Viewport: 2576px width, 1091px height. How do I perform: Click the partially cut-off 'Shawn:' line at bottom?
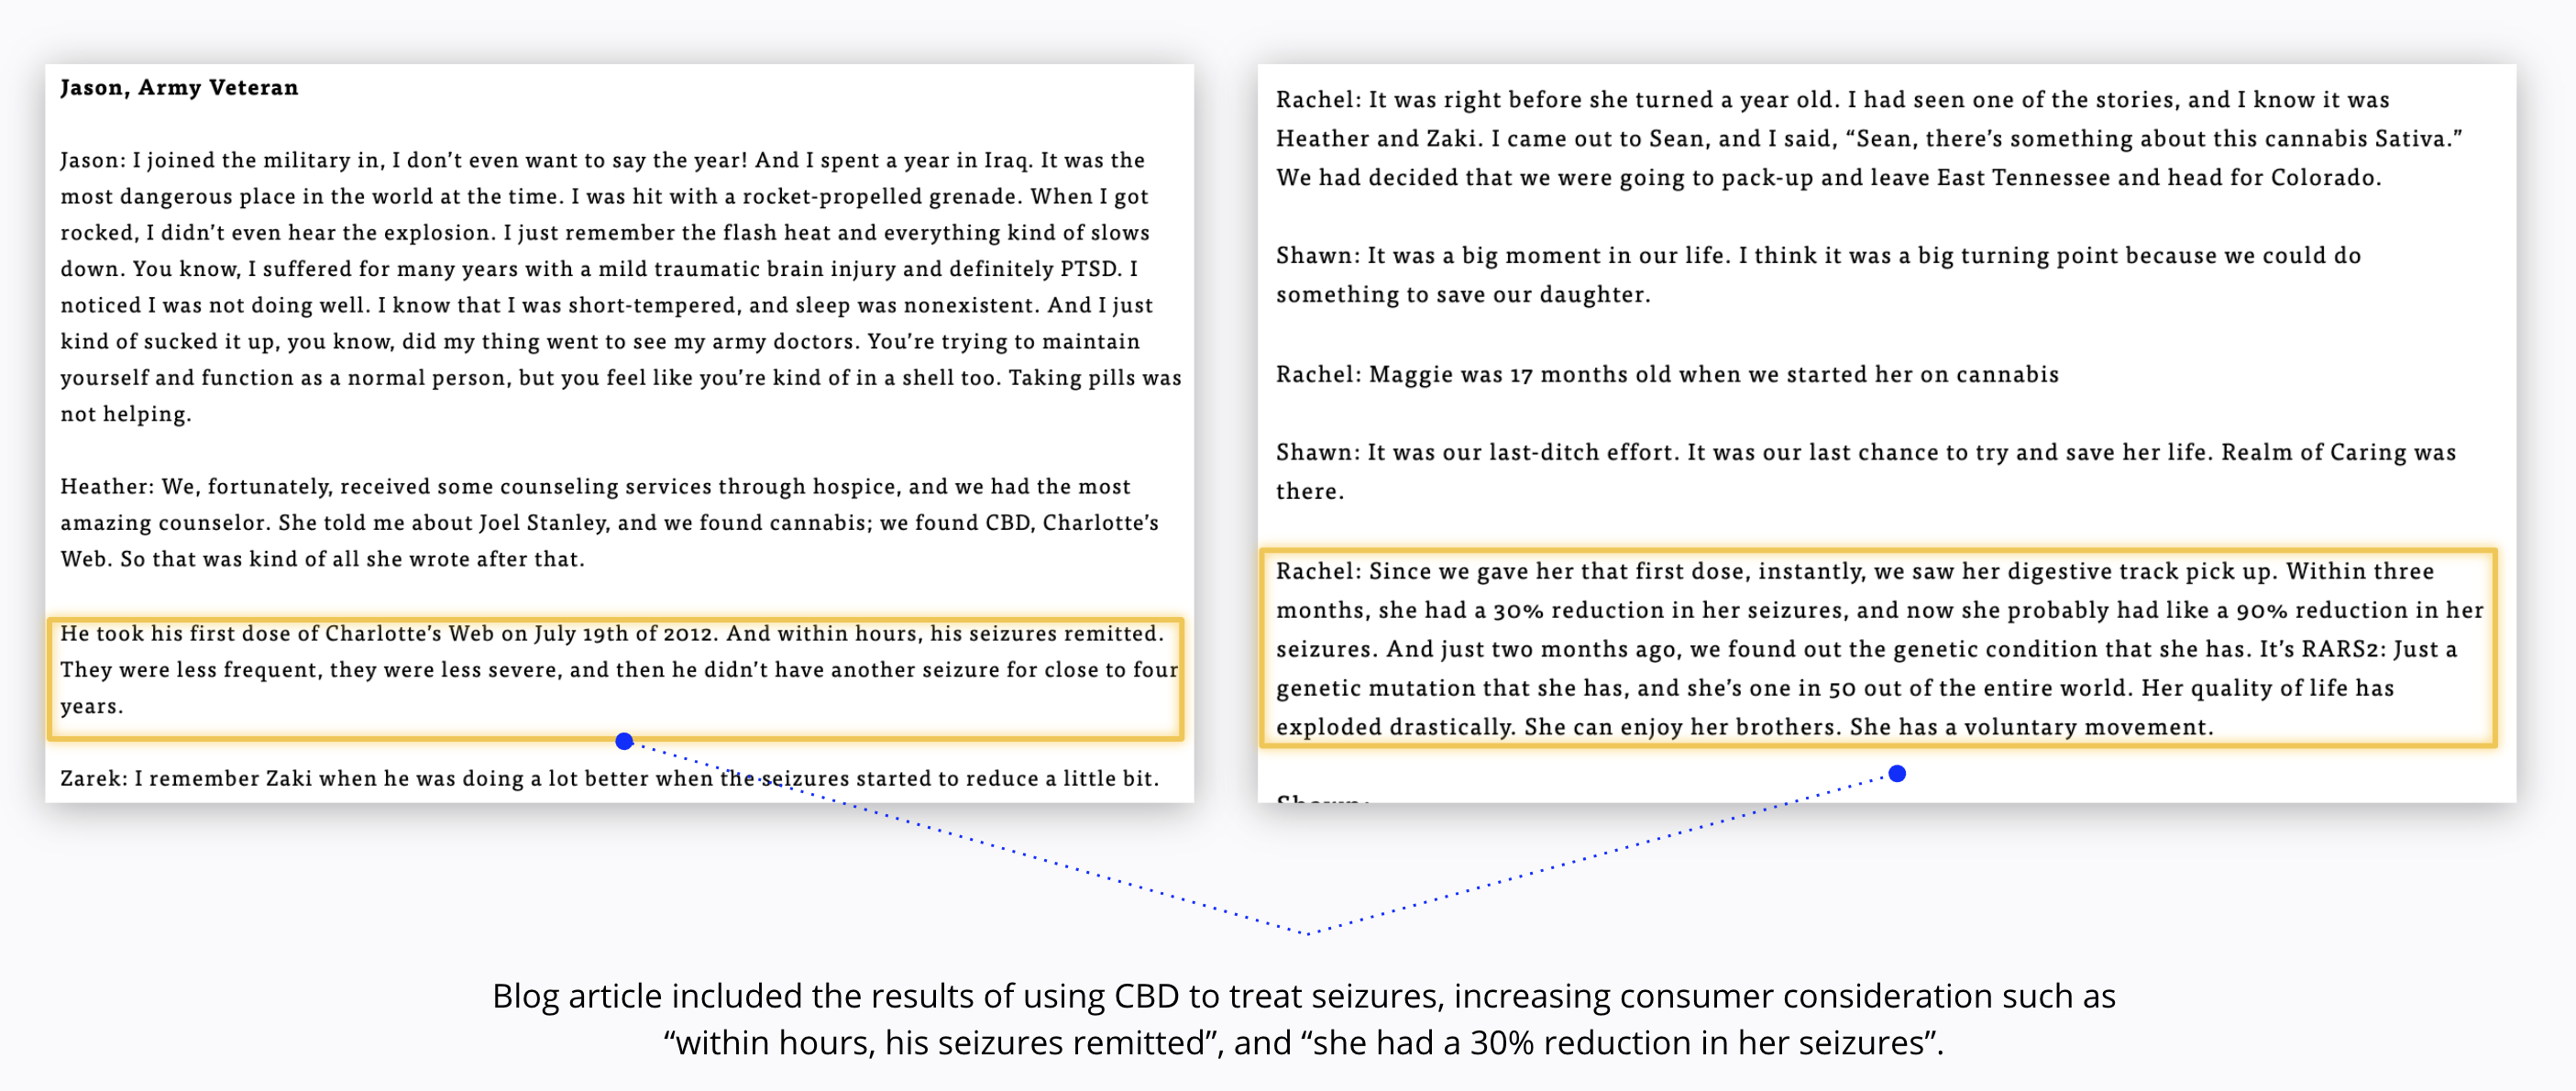(1322, 797)
